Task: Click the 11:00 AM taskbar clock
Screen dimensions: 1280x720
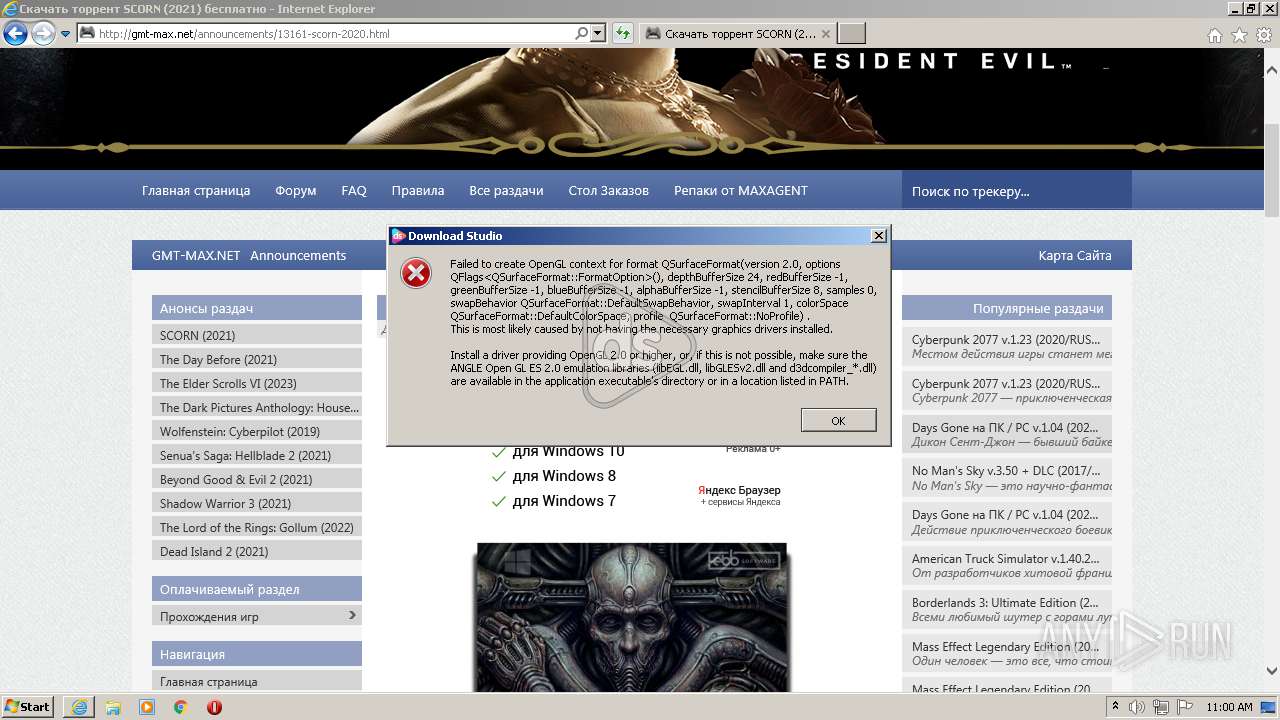Action: click(x=1229, y=706)
